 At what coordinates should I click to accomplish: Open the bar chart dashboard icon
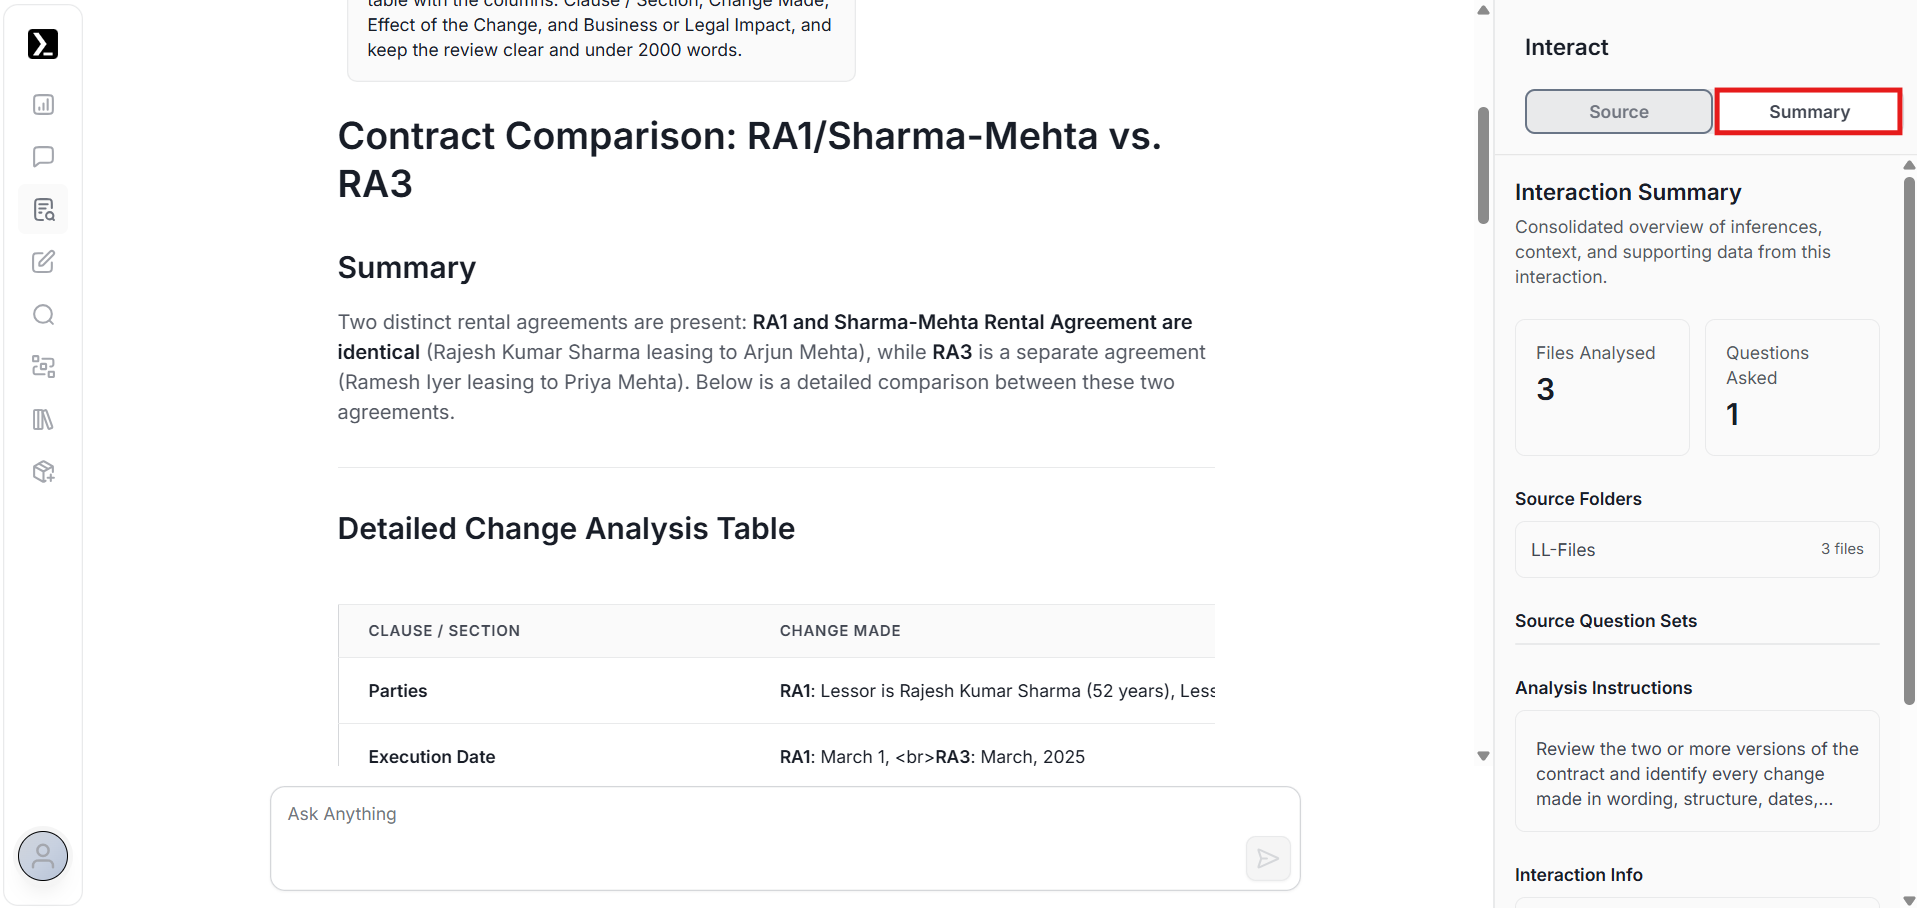click(43, 105)
